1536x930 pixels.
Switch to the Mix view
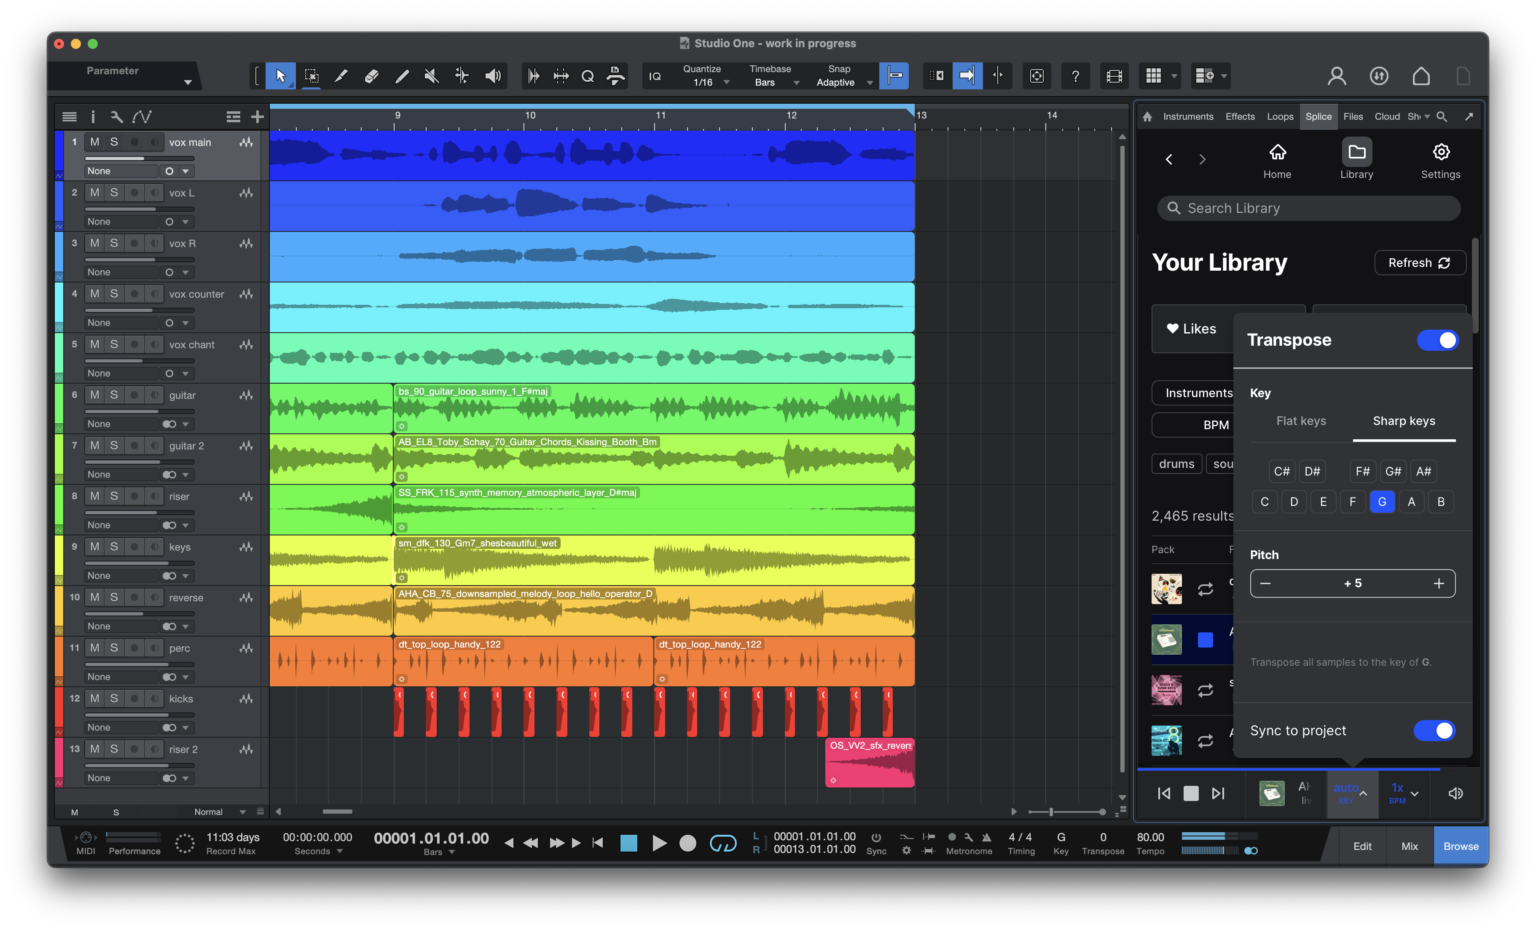pos(1410,845)
